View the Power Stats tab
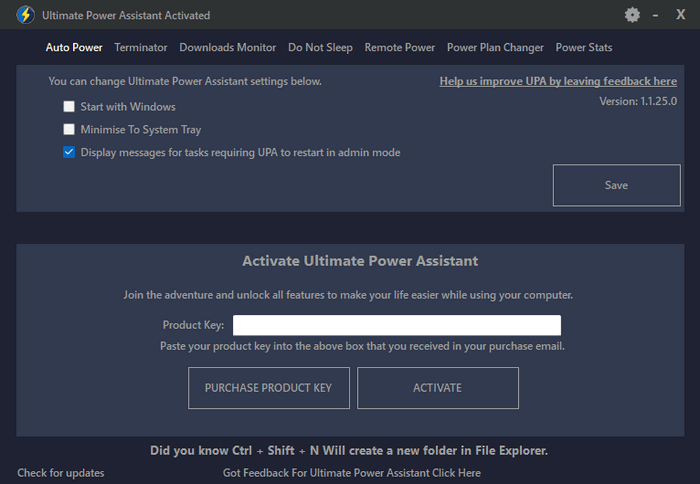The height and width of the screenshot is (484, 700). pos(583,47)
